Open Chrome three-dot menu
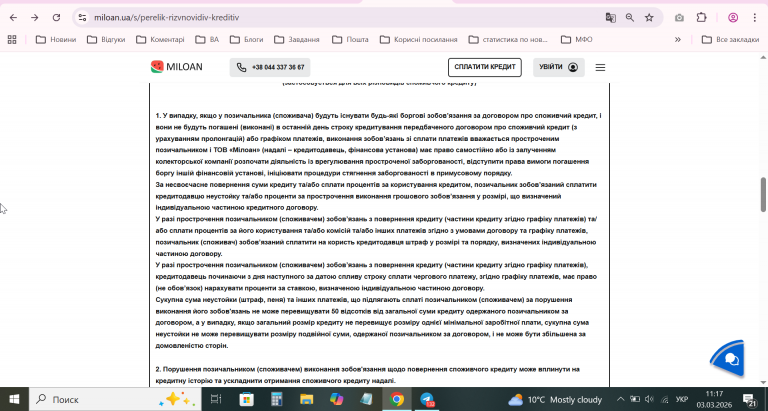 pos(755,18)
